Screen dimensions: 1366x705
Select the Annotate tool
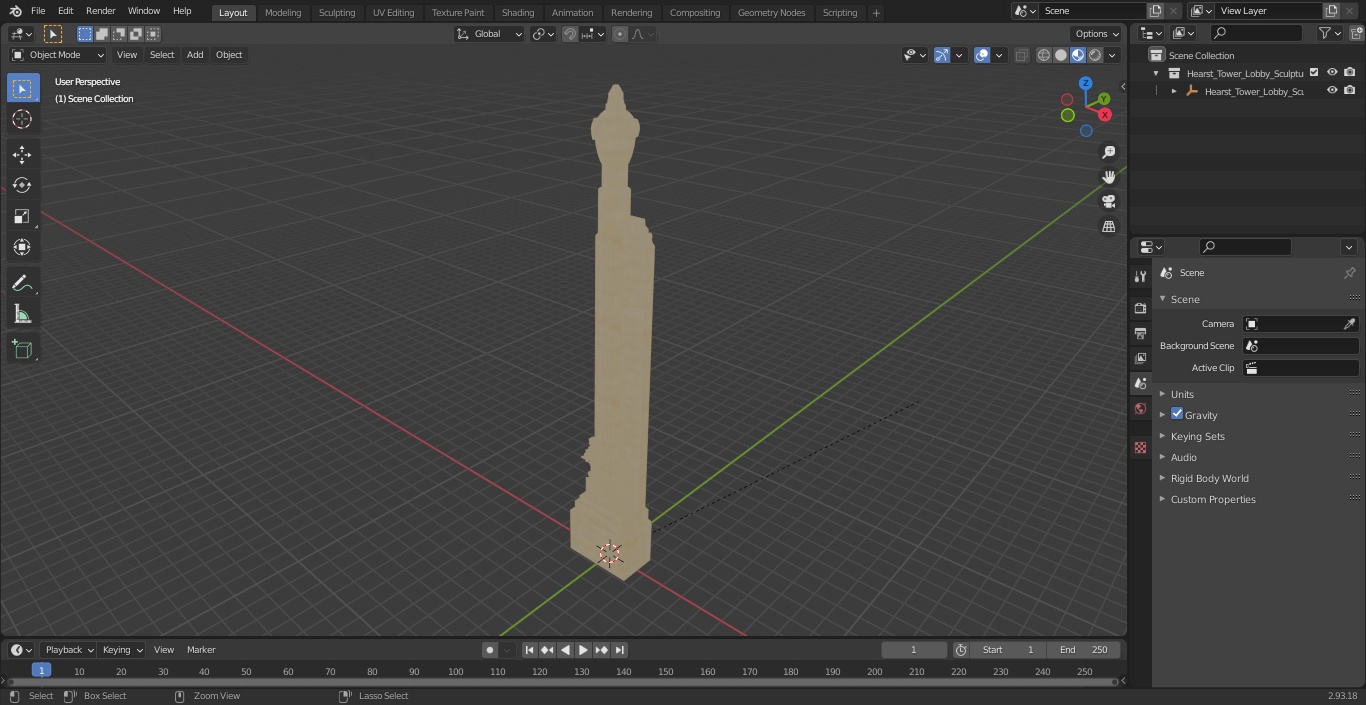(22, 284)
